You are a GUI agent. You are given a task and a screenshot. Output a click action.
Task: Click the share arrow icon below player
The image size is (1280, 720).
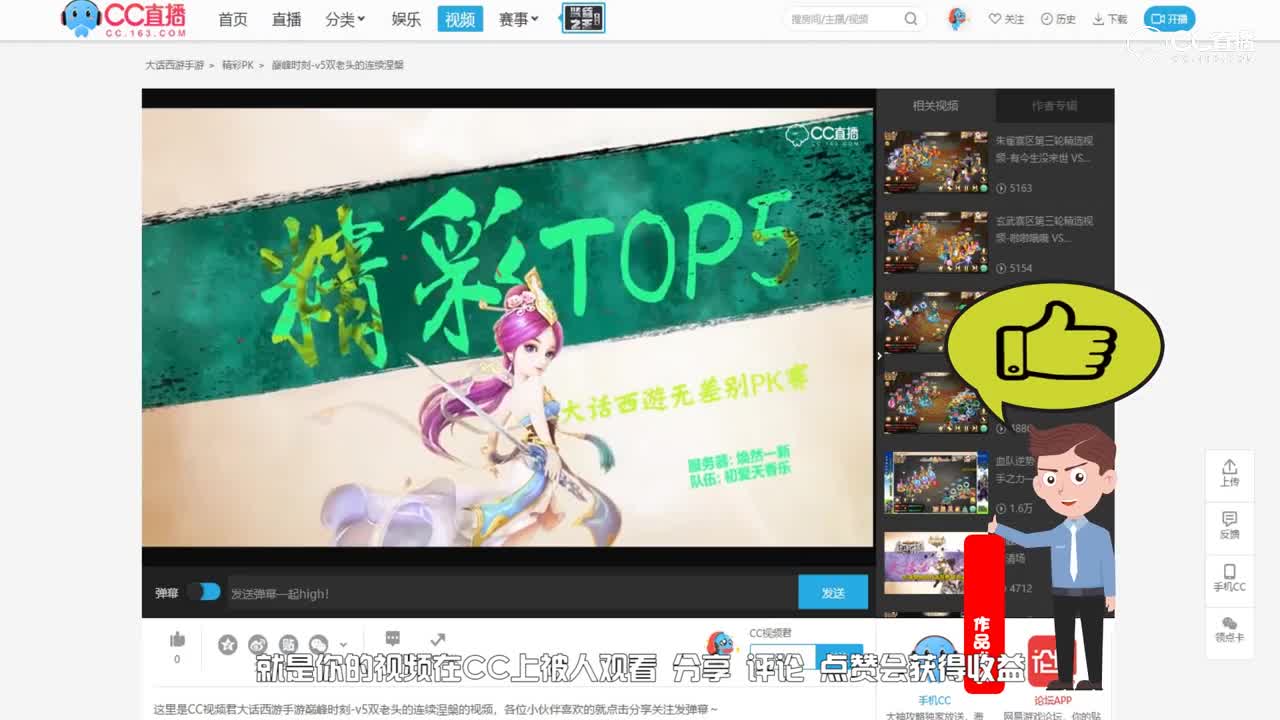pyautogui.click(x=437, y=639)
